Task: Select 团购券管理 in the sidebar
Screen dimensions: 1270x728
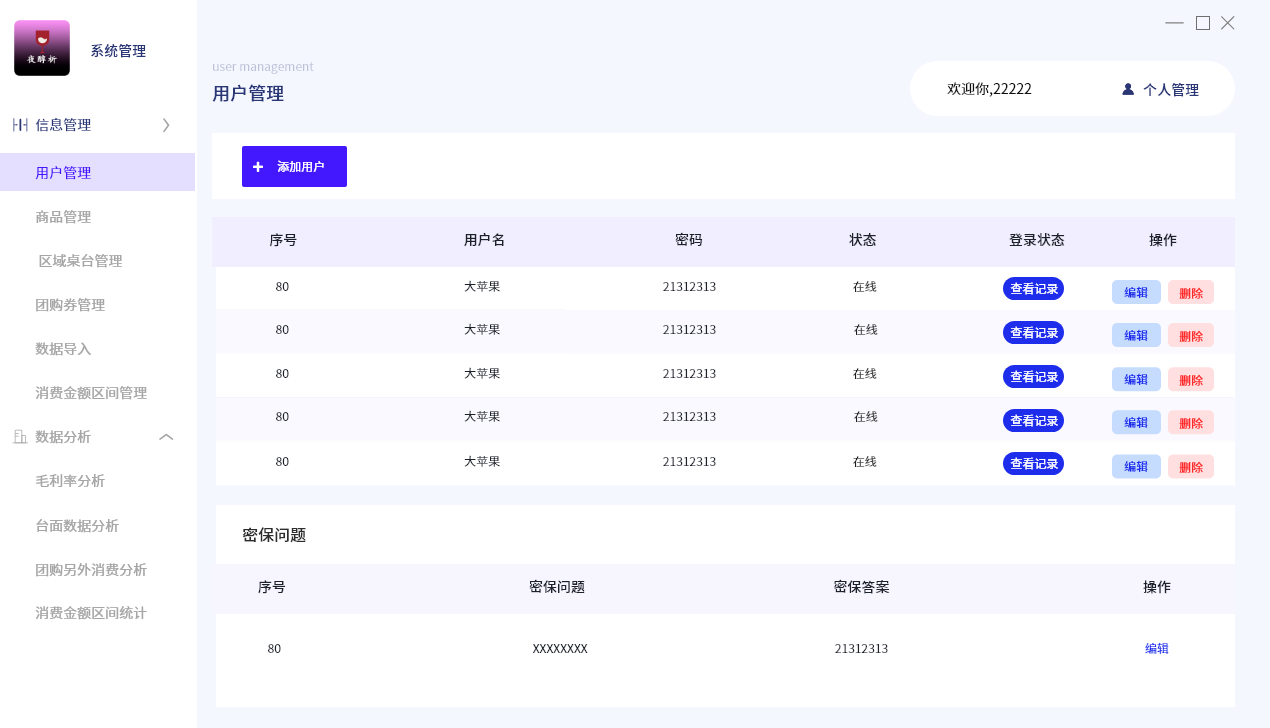Action: [x=70, y=305]
